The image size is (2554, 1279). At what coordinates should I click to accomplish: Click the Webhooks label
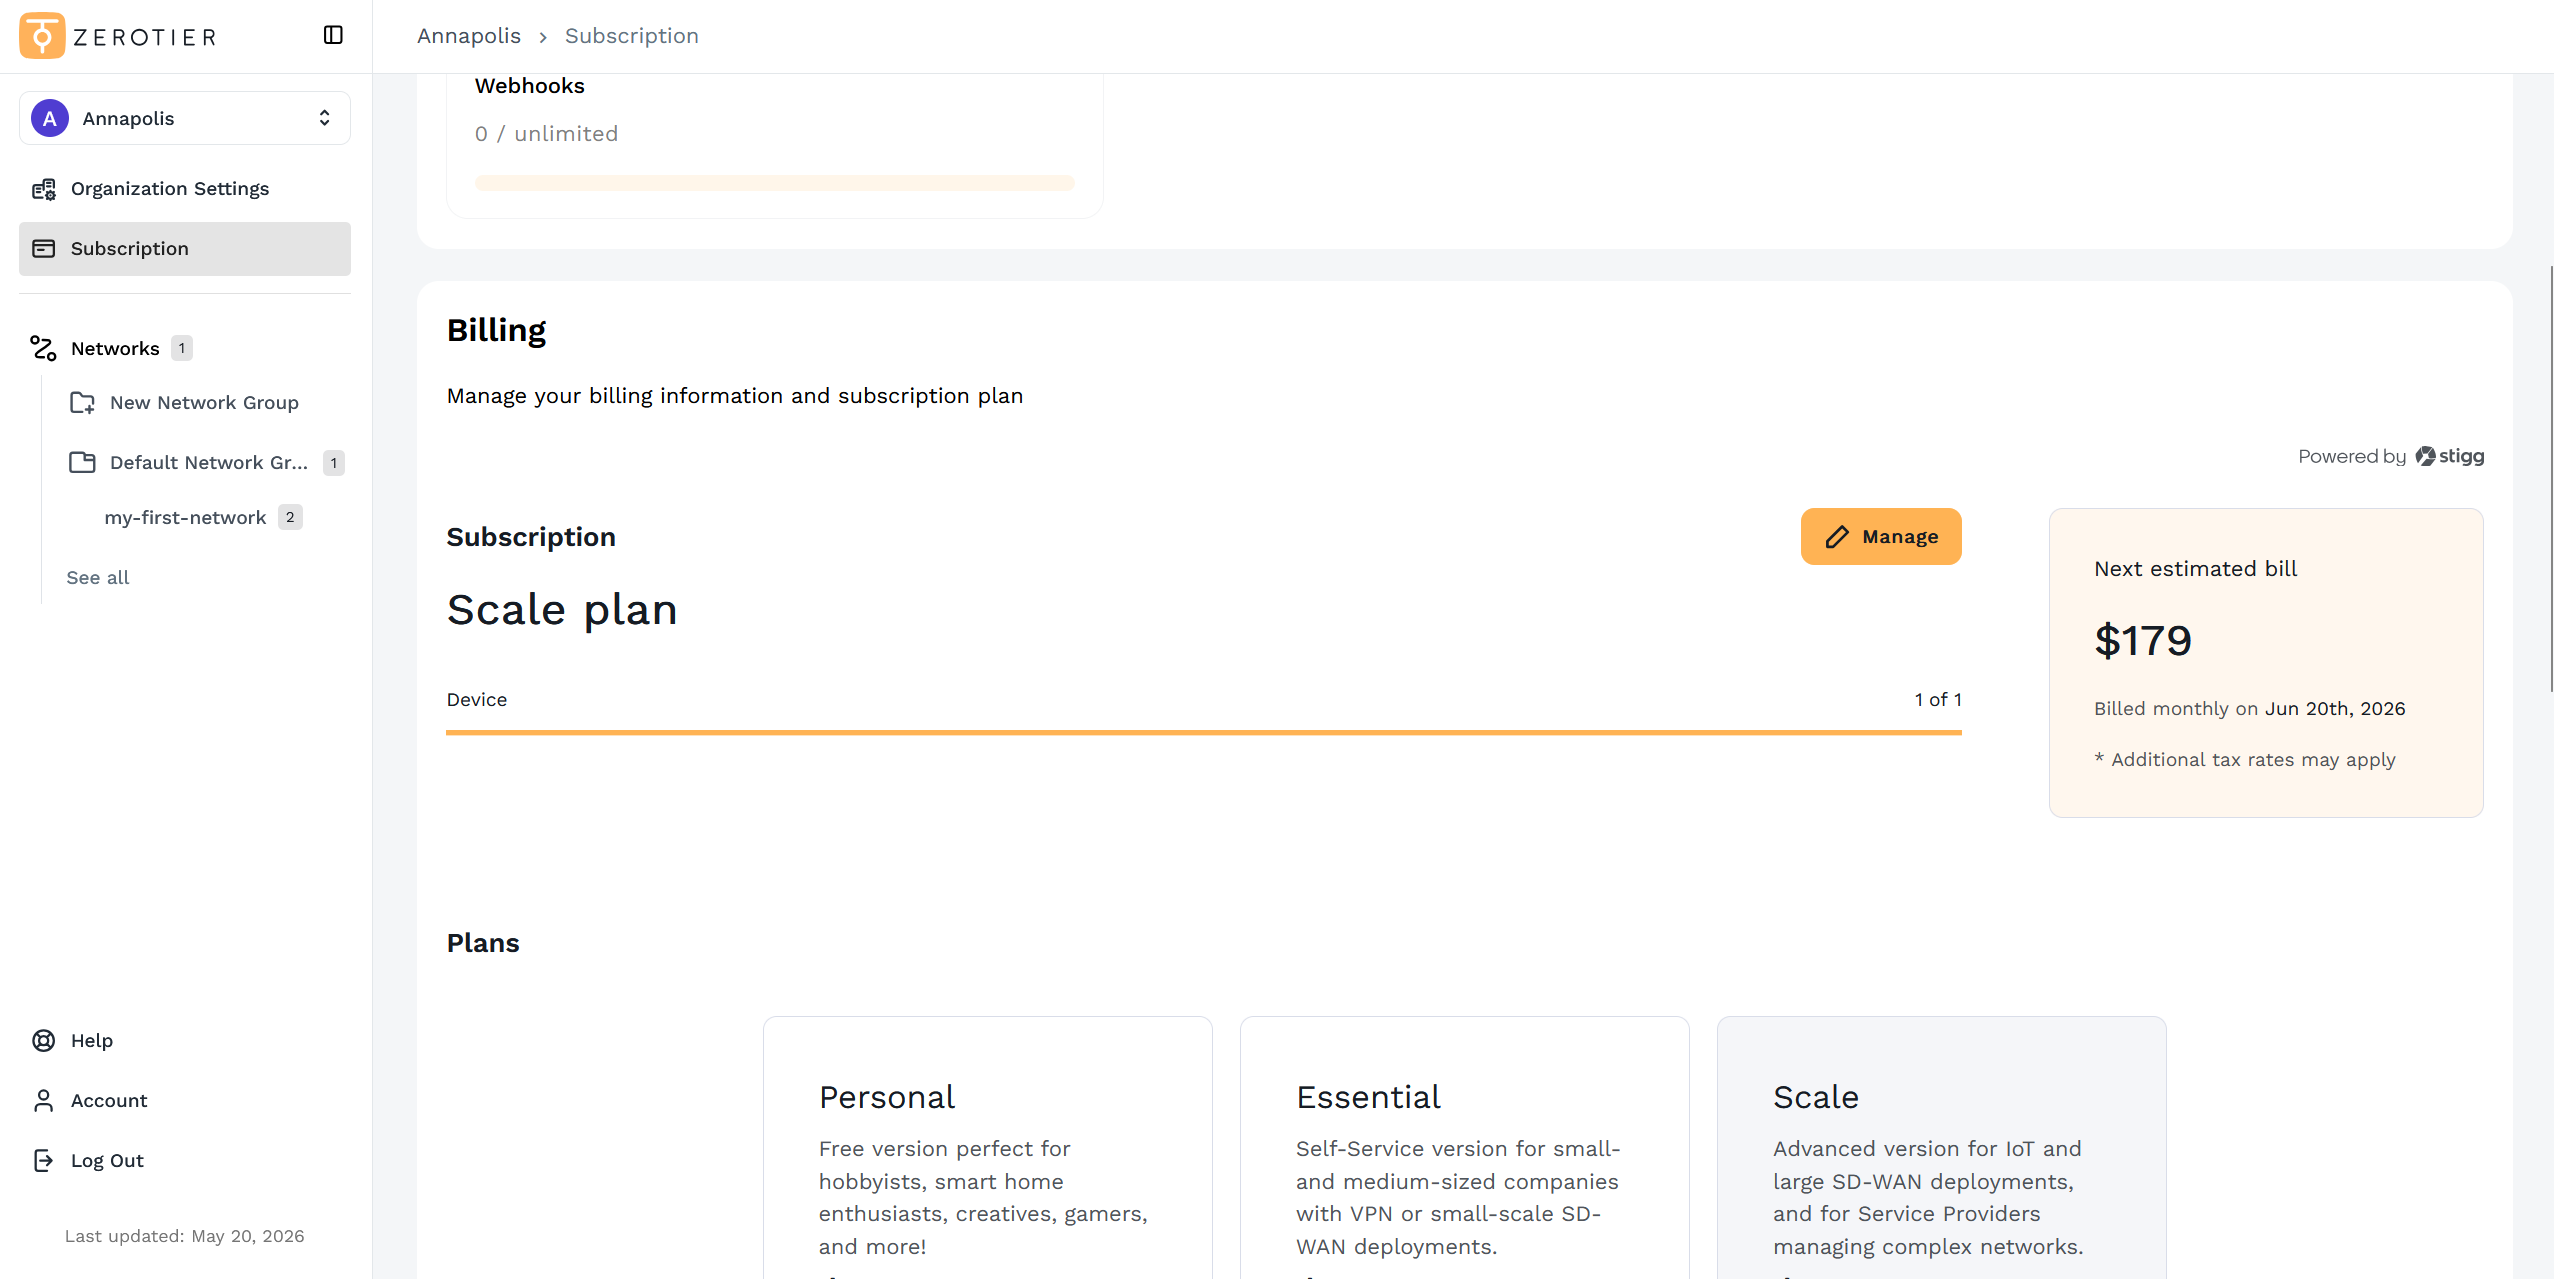530,86
